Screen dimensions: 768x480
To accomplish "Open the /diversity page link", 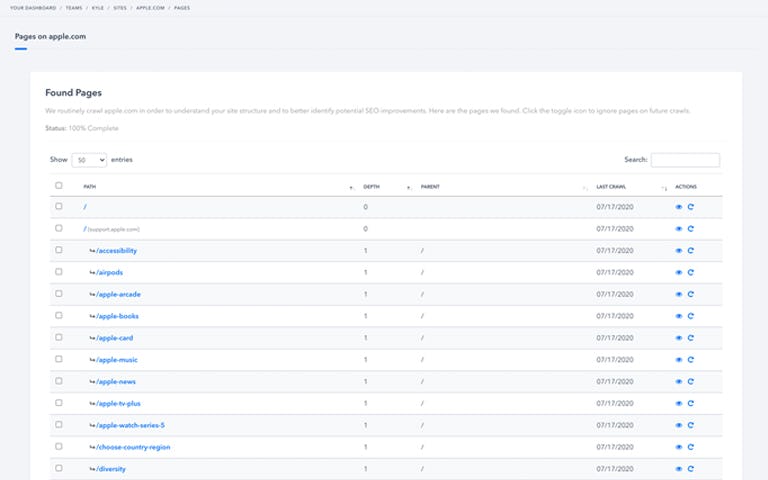I will tap(111, 469).
